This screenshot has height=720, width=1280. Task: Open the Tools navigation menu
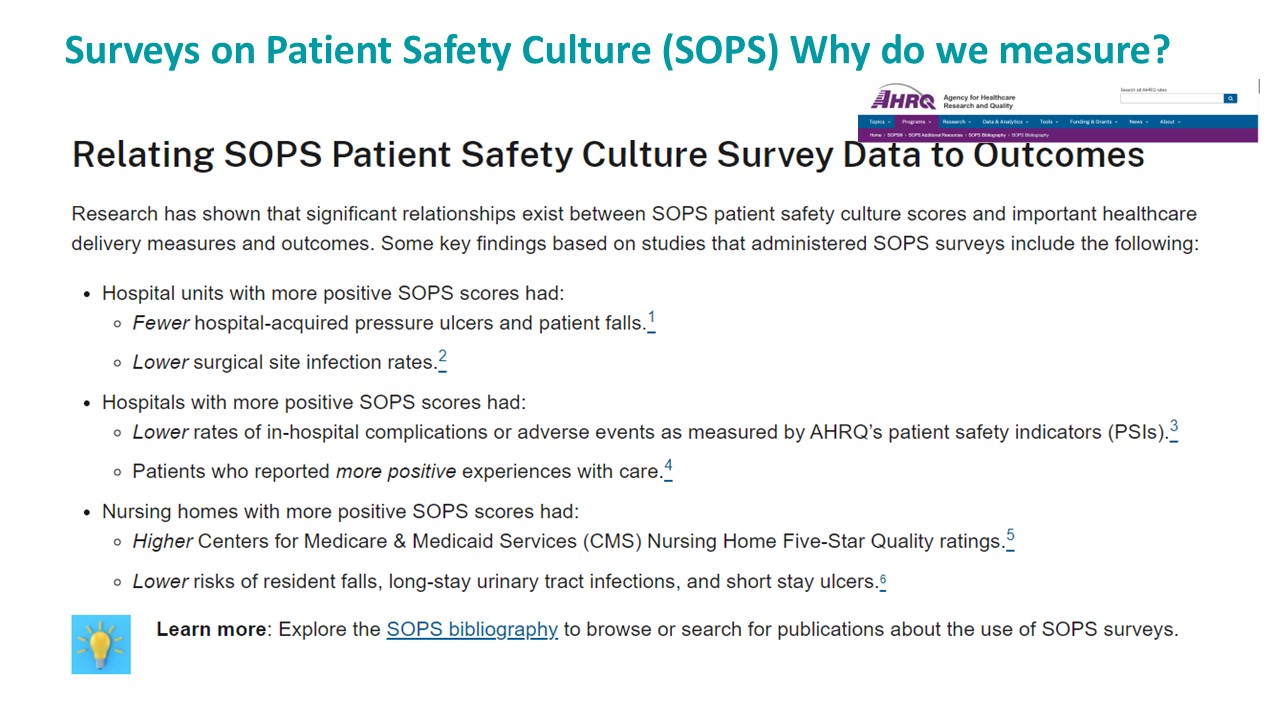(1049, 122)
